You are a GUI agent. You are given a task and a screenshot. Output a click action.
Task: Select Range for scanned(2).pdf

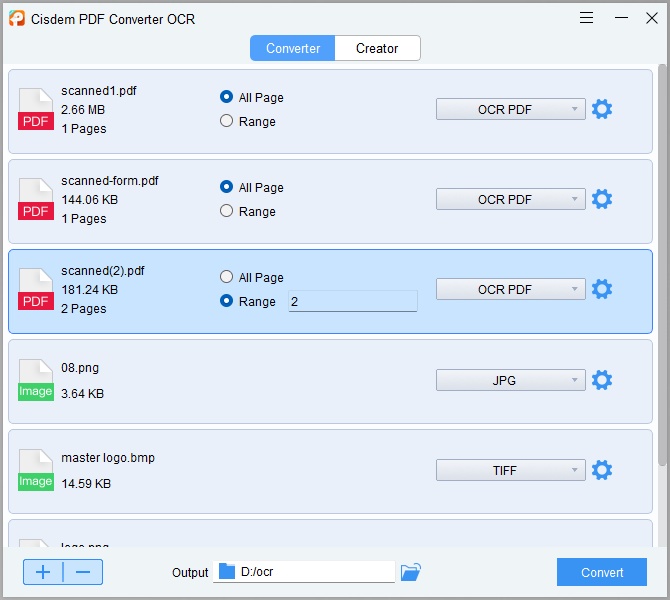[248, 301]
